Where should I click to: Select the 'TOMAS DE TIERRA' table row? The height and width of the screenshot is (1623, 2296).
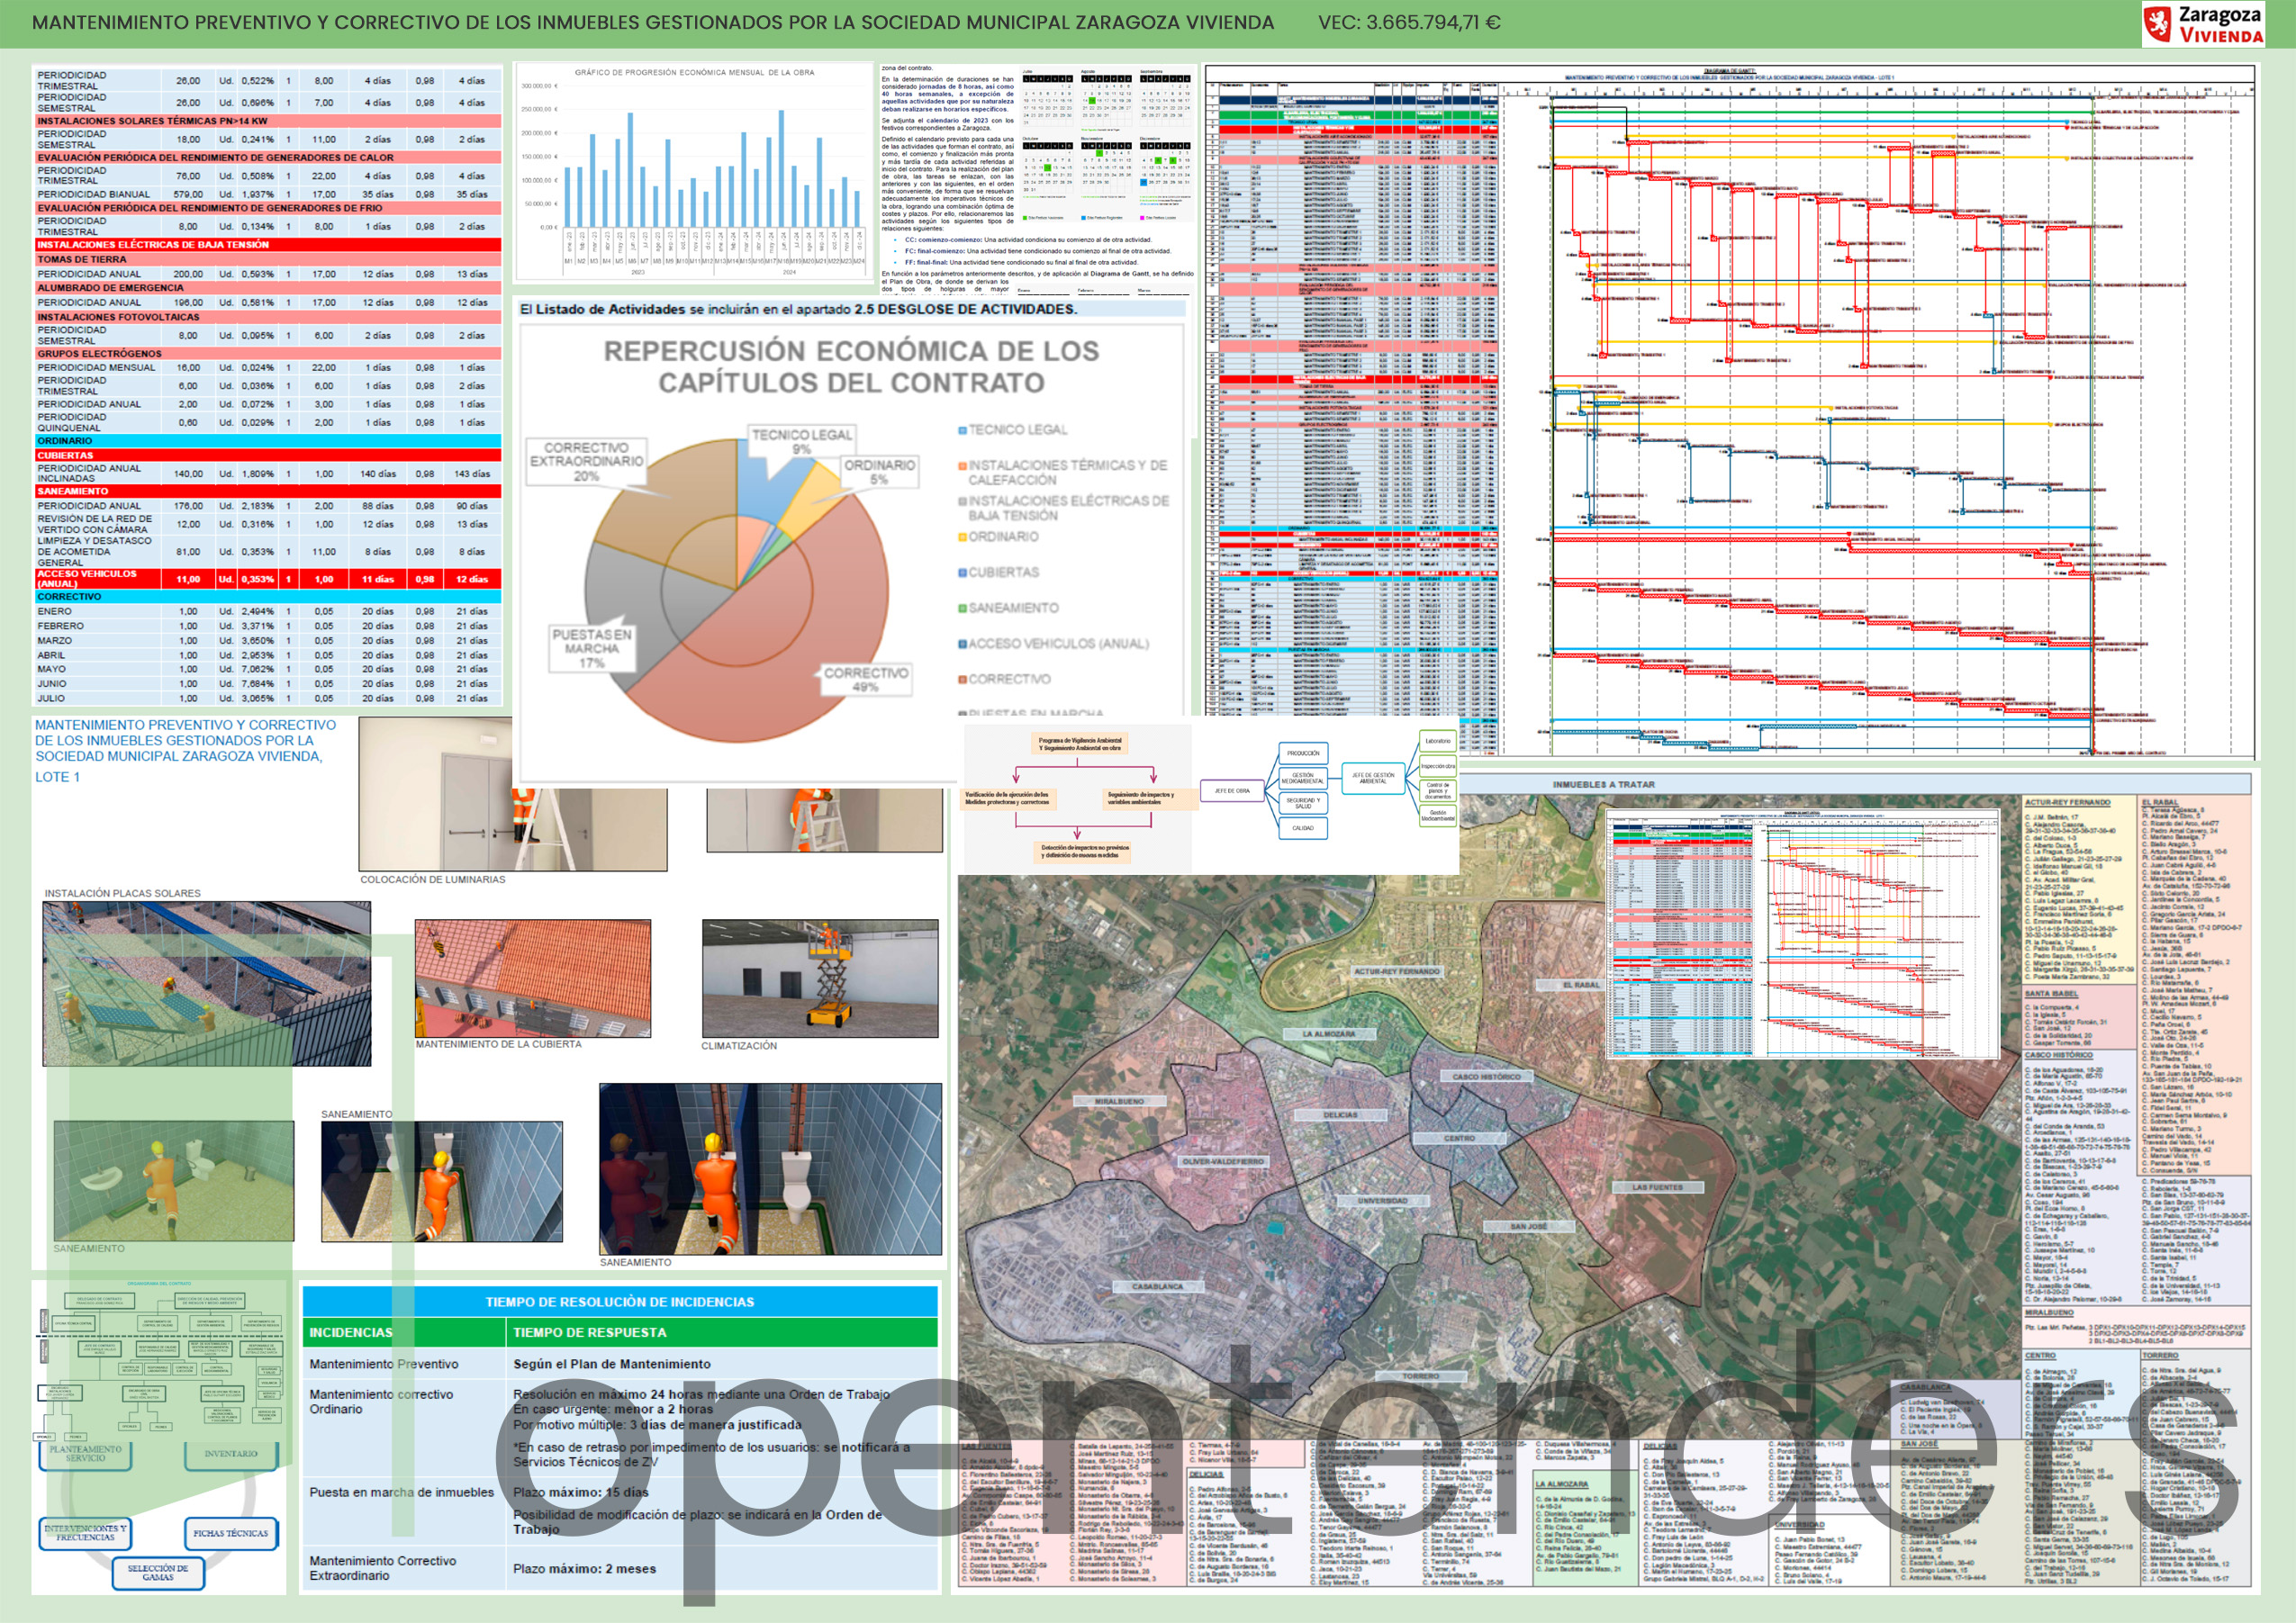coord(268,259)
